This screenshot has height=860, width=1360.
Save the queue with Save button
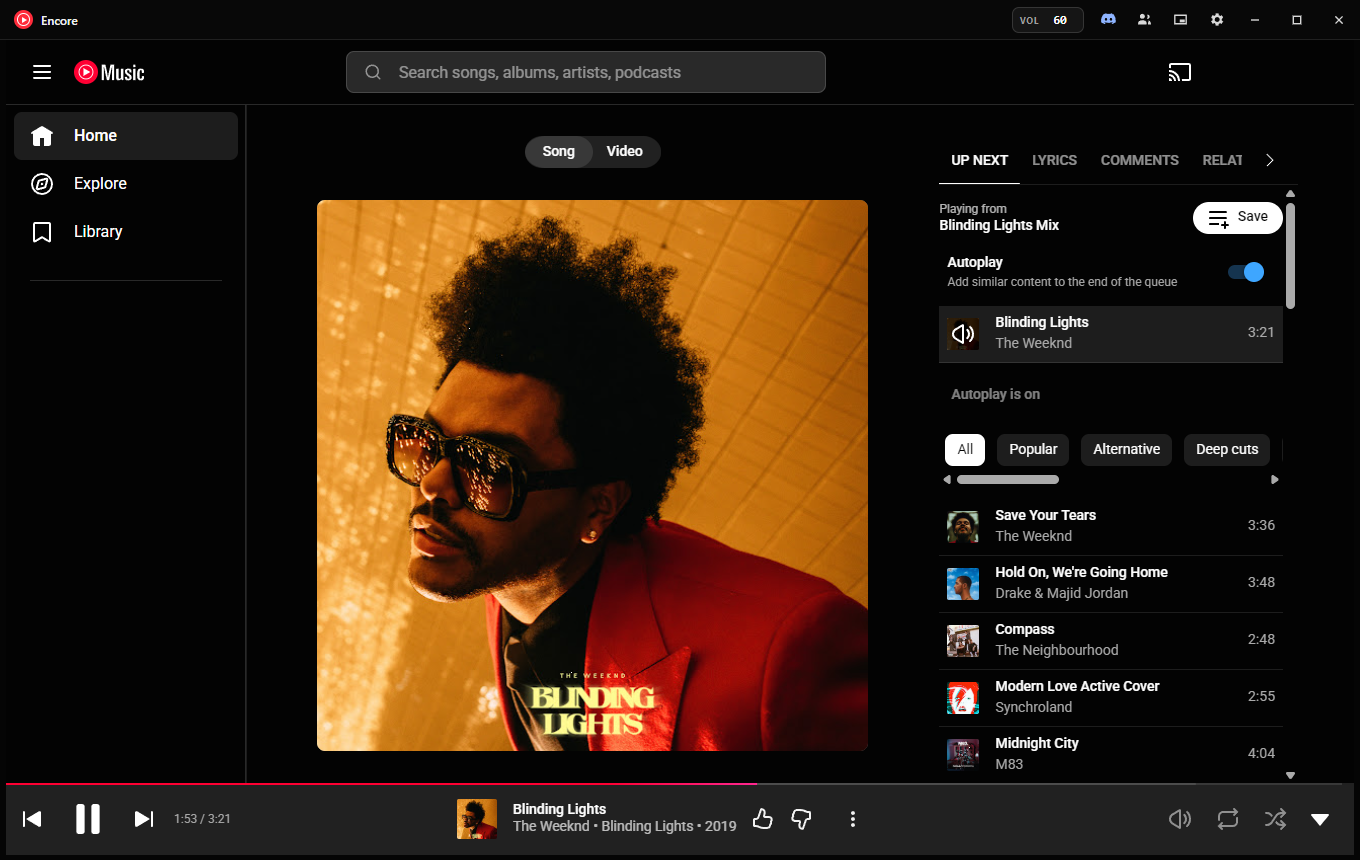[1238, 217]
